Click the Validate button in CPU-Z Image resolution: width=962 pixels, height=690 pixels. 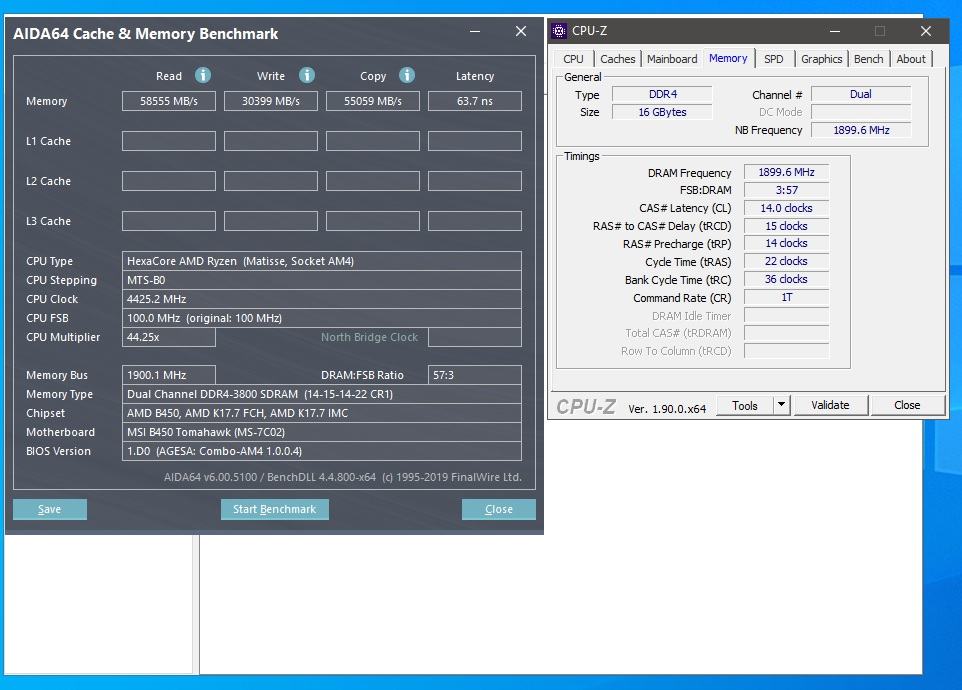coord(830,405)
